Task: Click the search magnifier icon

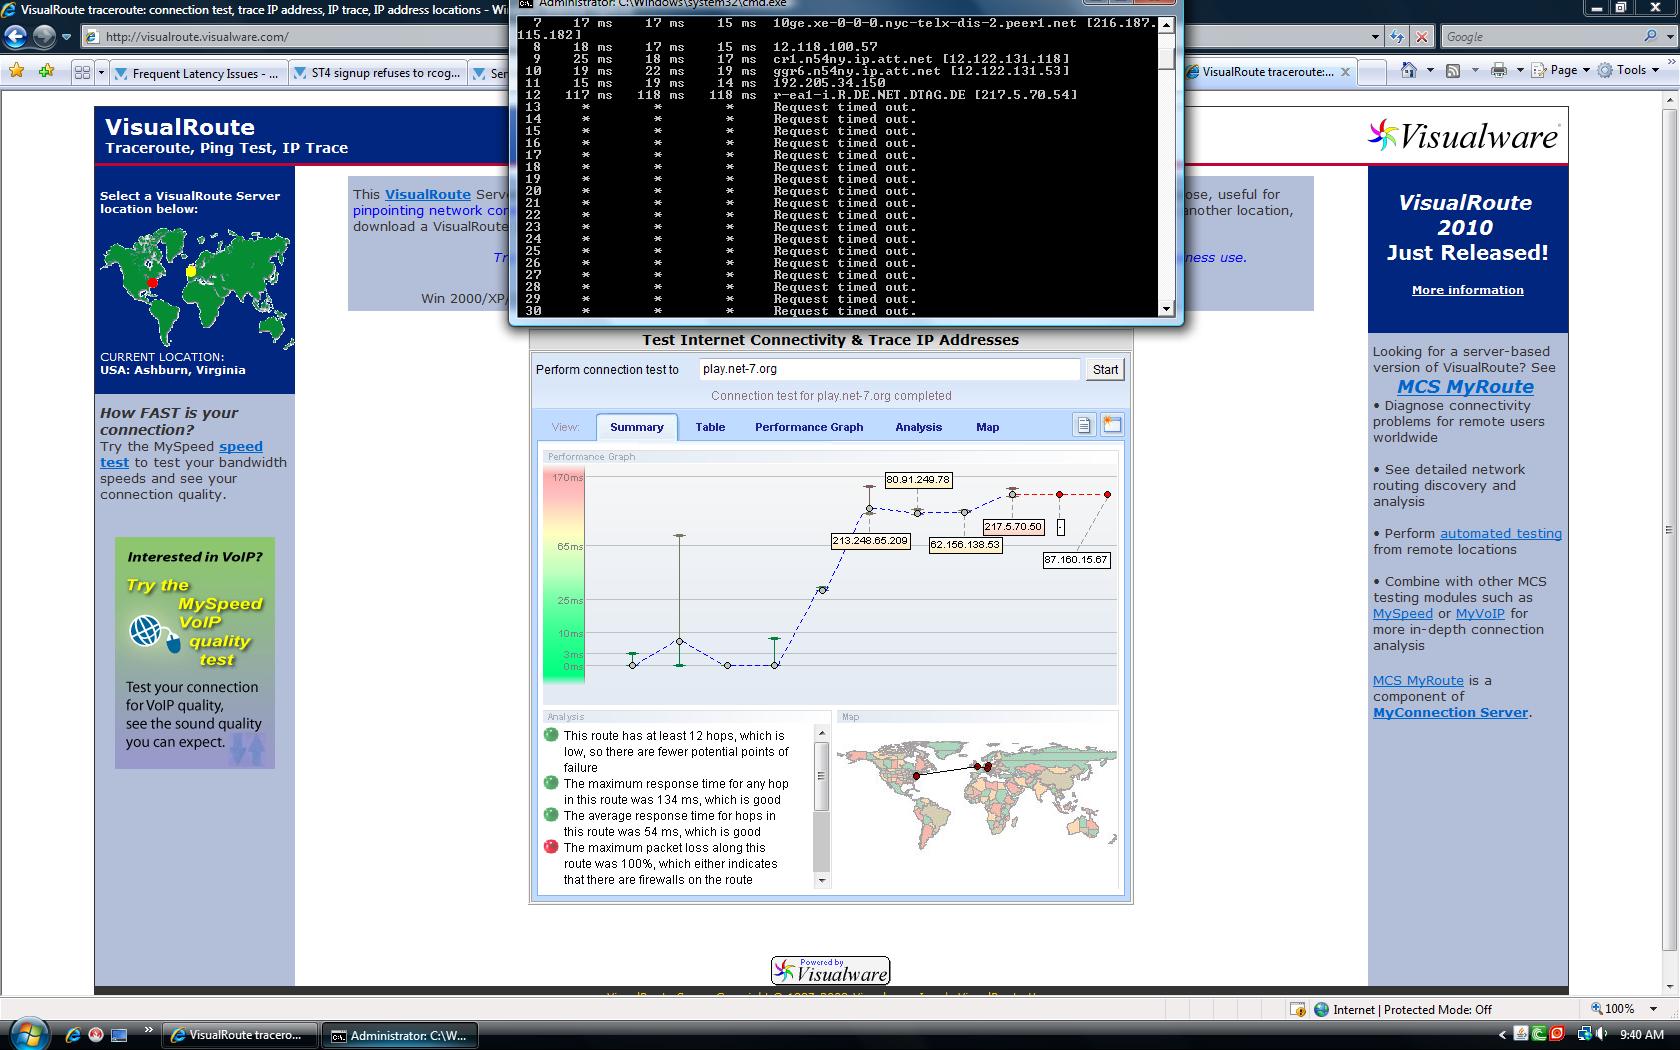Action: click(x=1650, y=36)
